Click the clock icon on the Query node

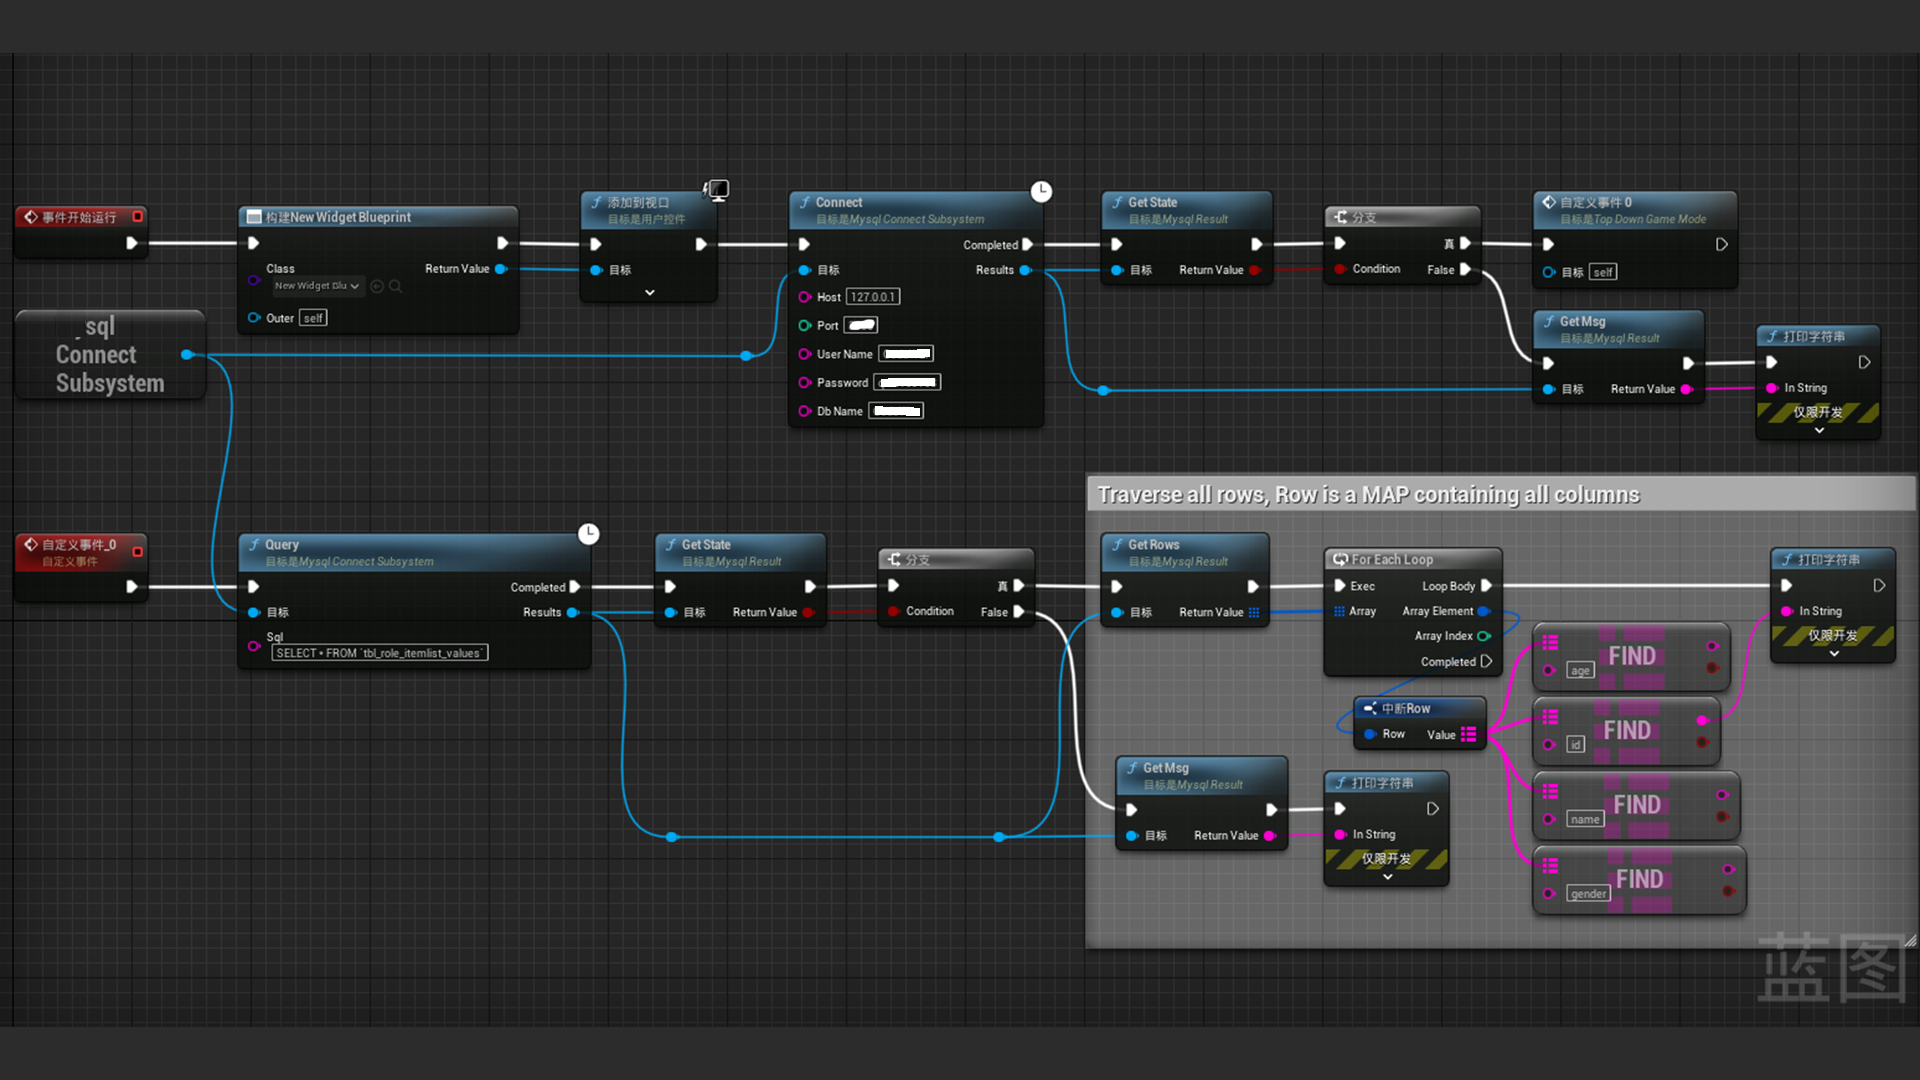[589, 534]
